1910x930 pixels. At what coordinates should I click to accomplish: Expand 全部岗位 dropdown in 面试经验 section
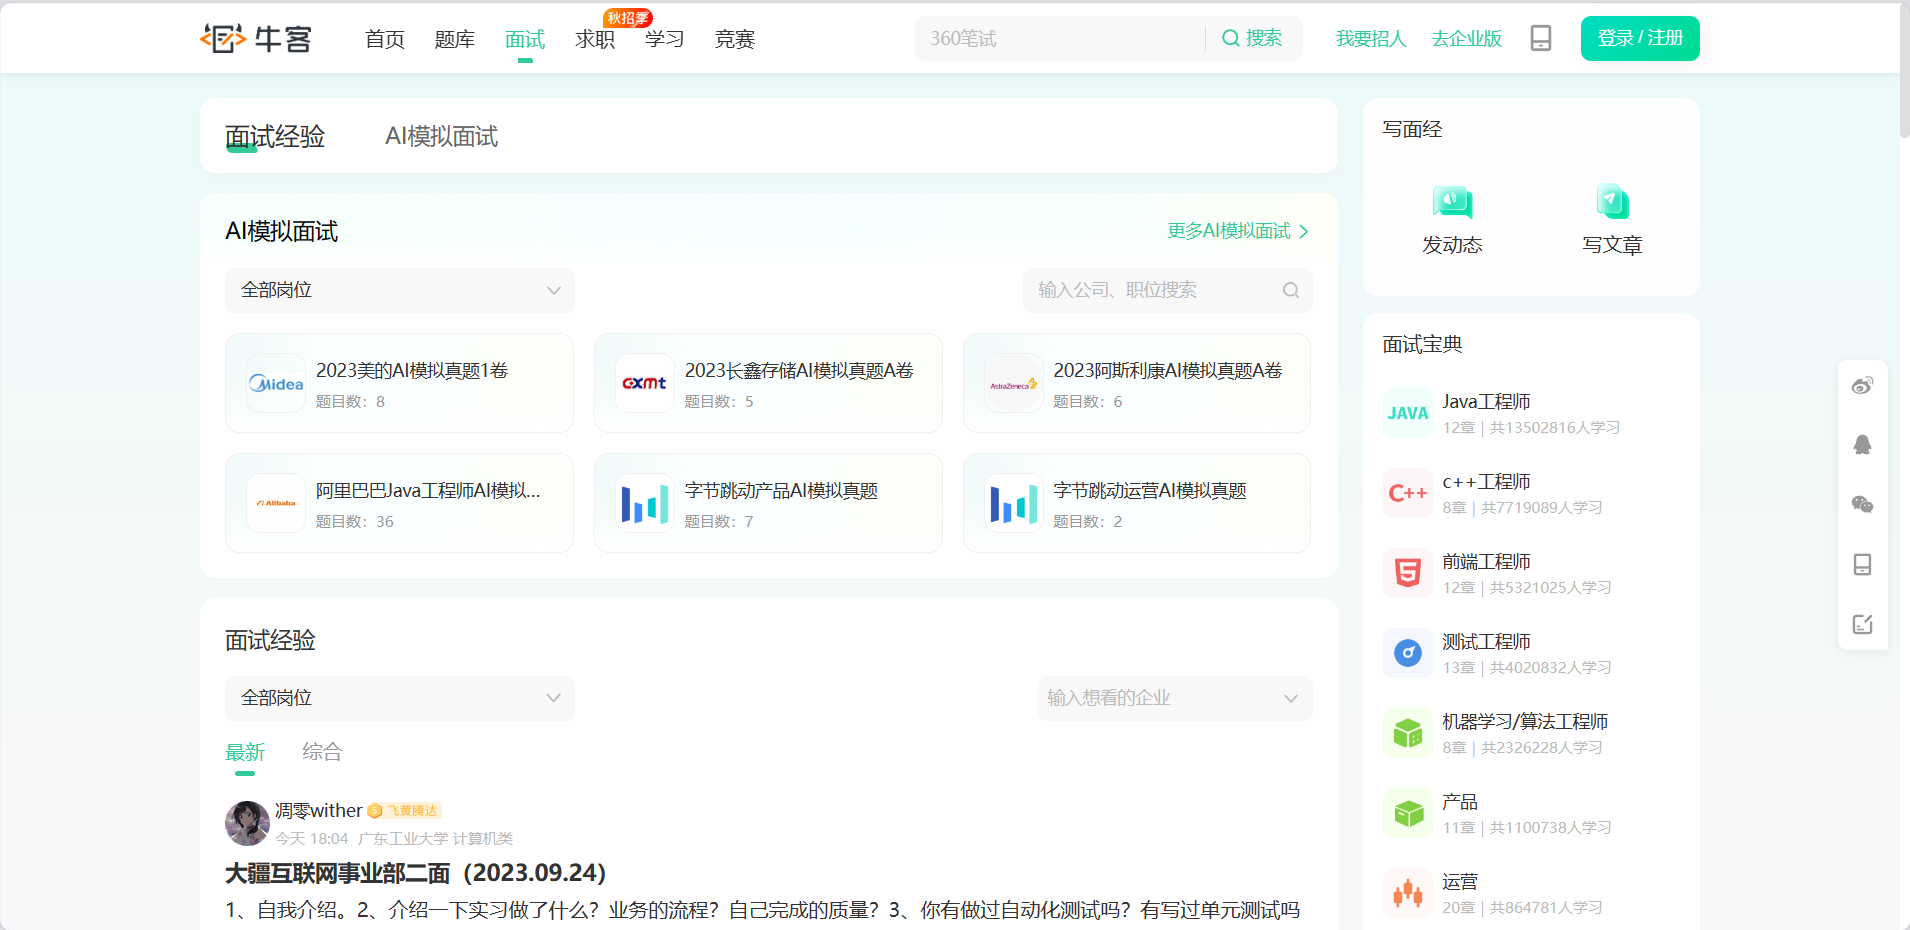tap(400, 698)
